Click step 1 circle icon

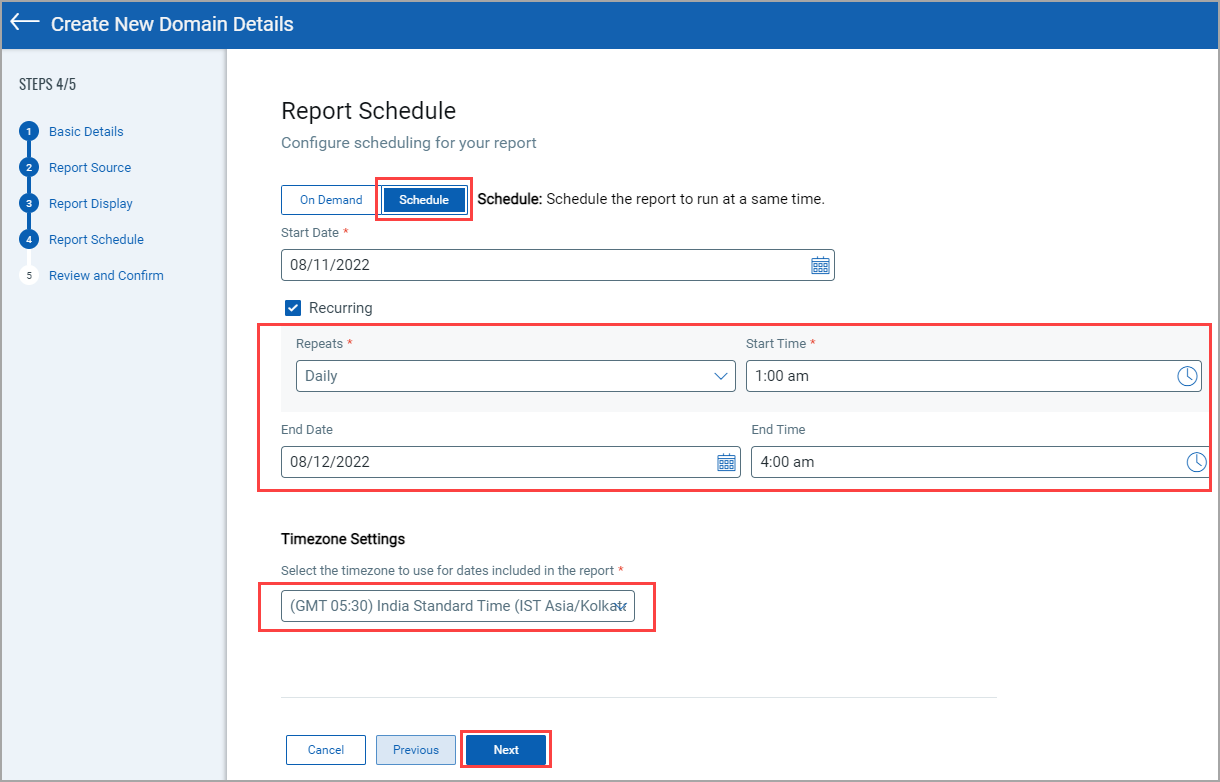pos(29,132)
